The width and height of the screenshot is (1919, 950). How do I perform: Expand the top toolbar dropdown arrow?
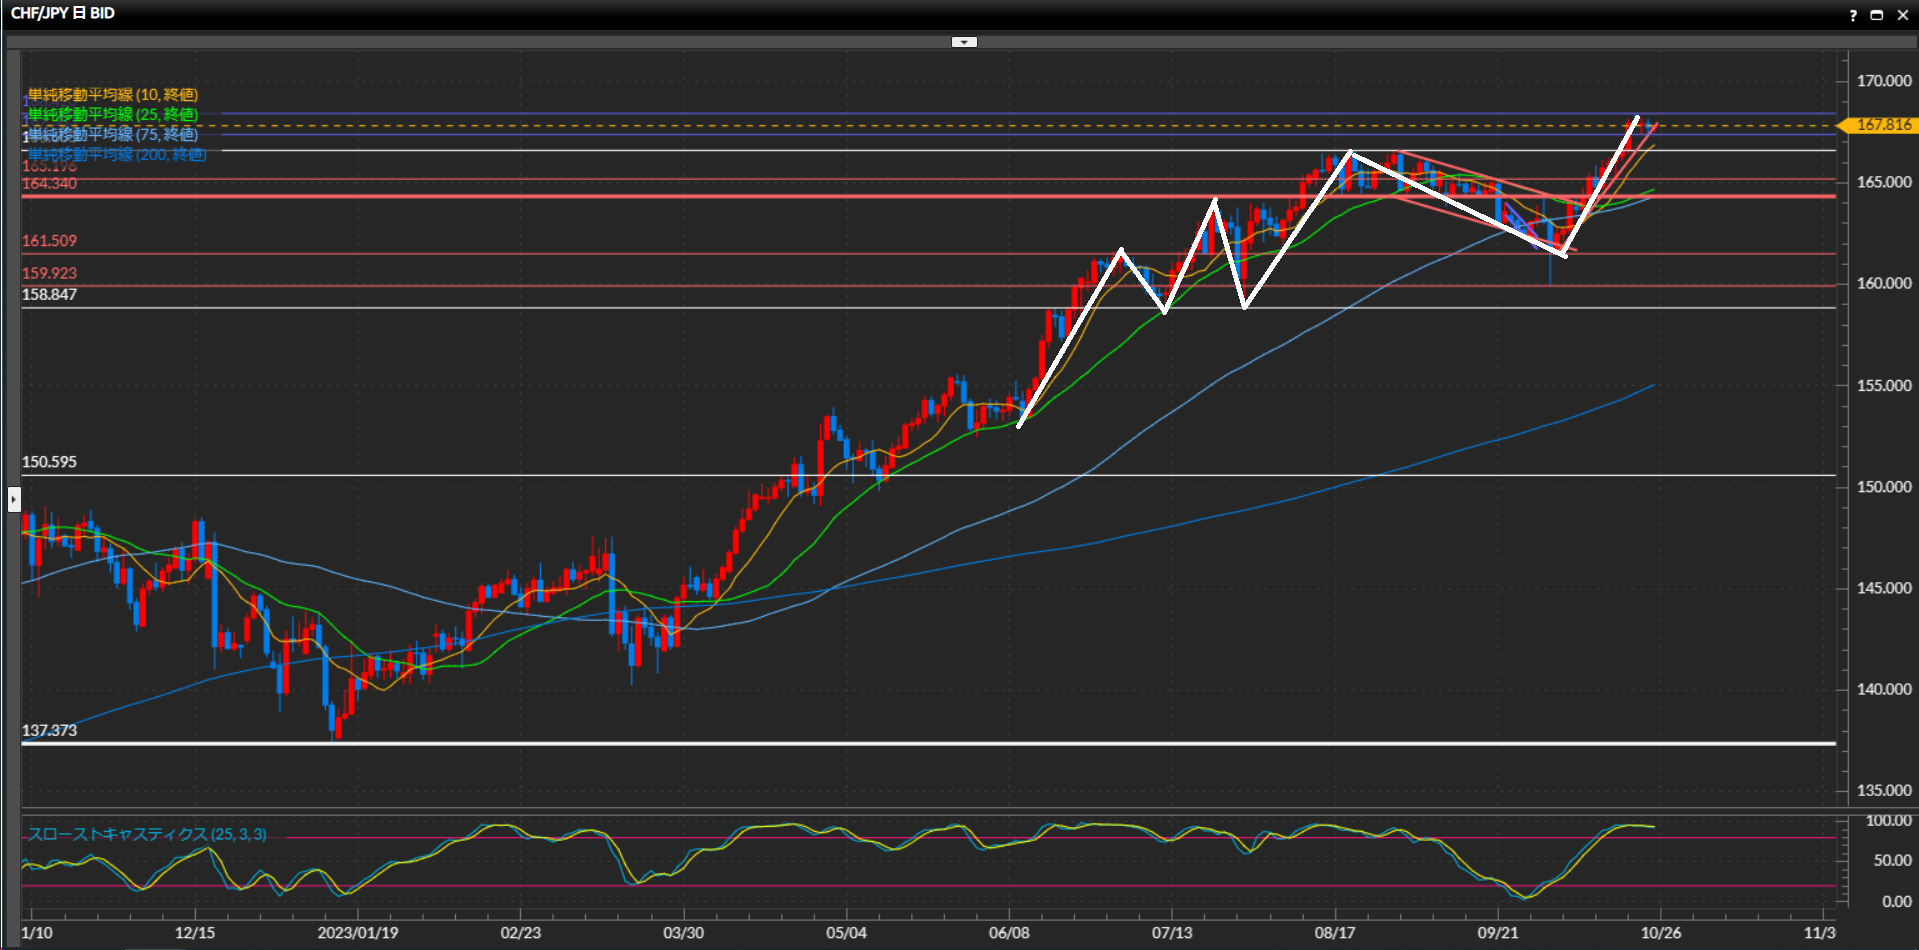(964, 42)
